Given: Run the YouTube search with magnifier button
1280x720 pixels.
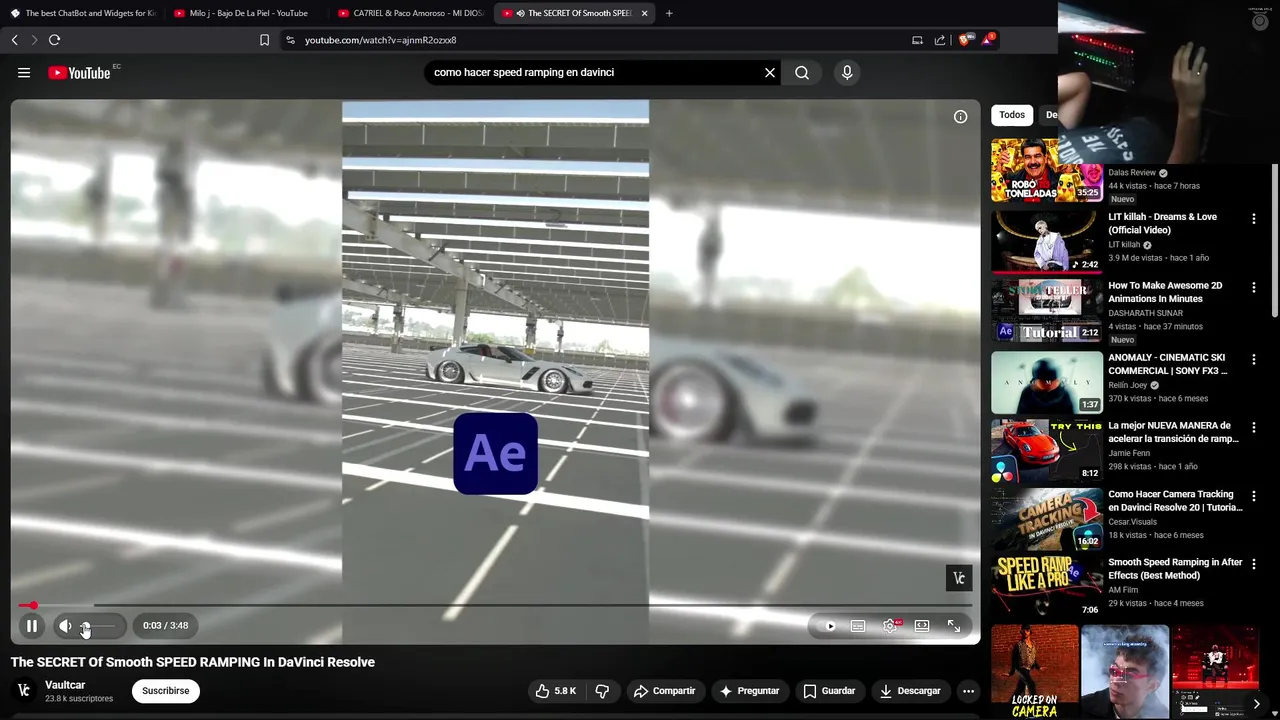Looking at the screenshot, I should 802,72.
